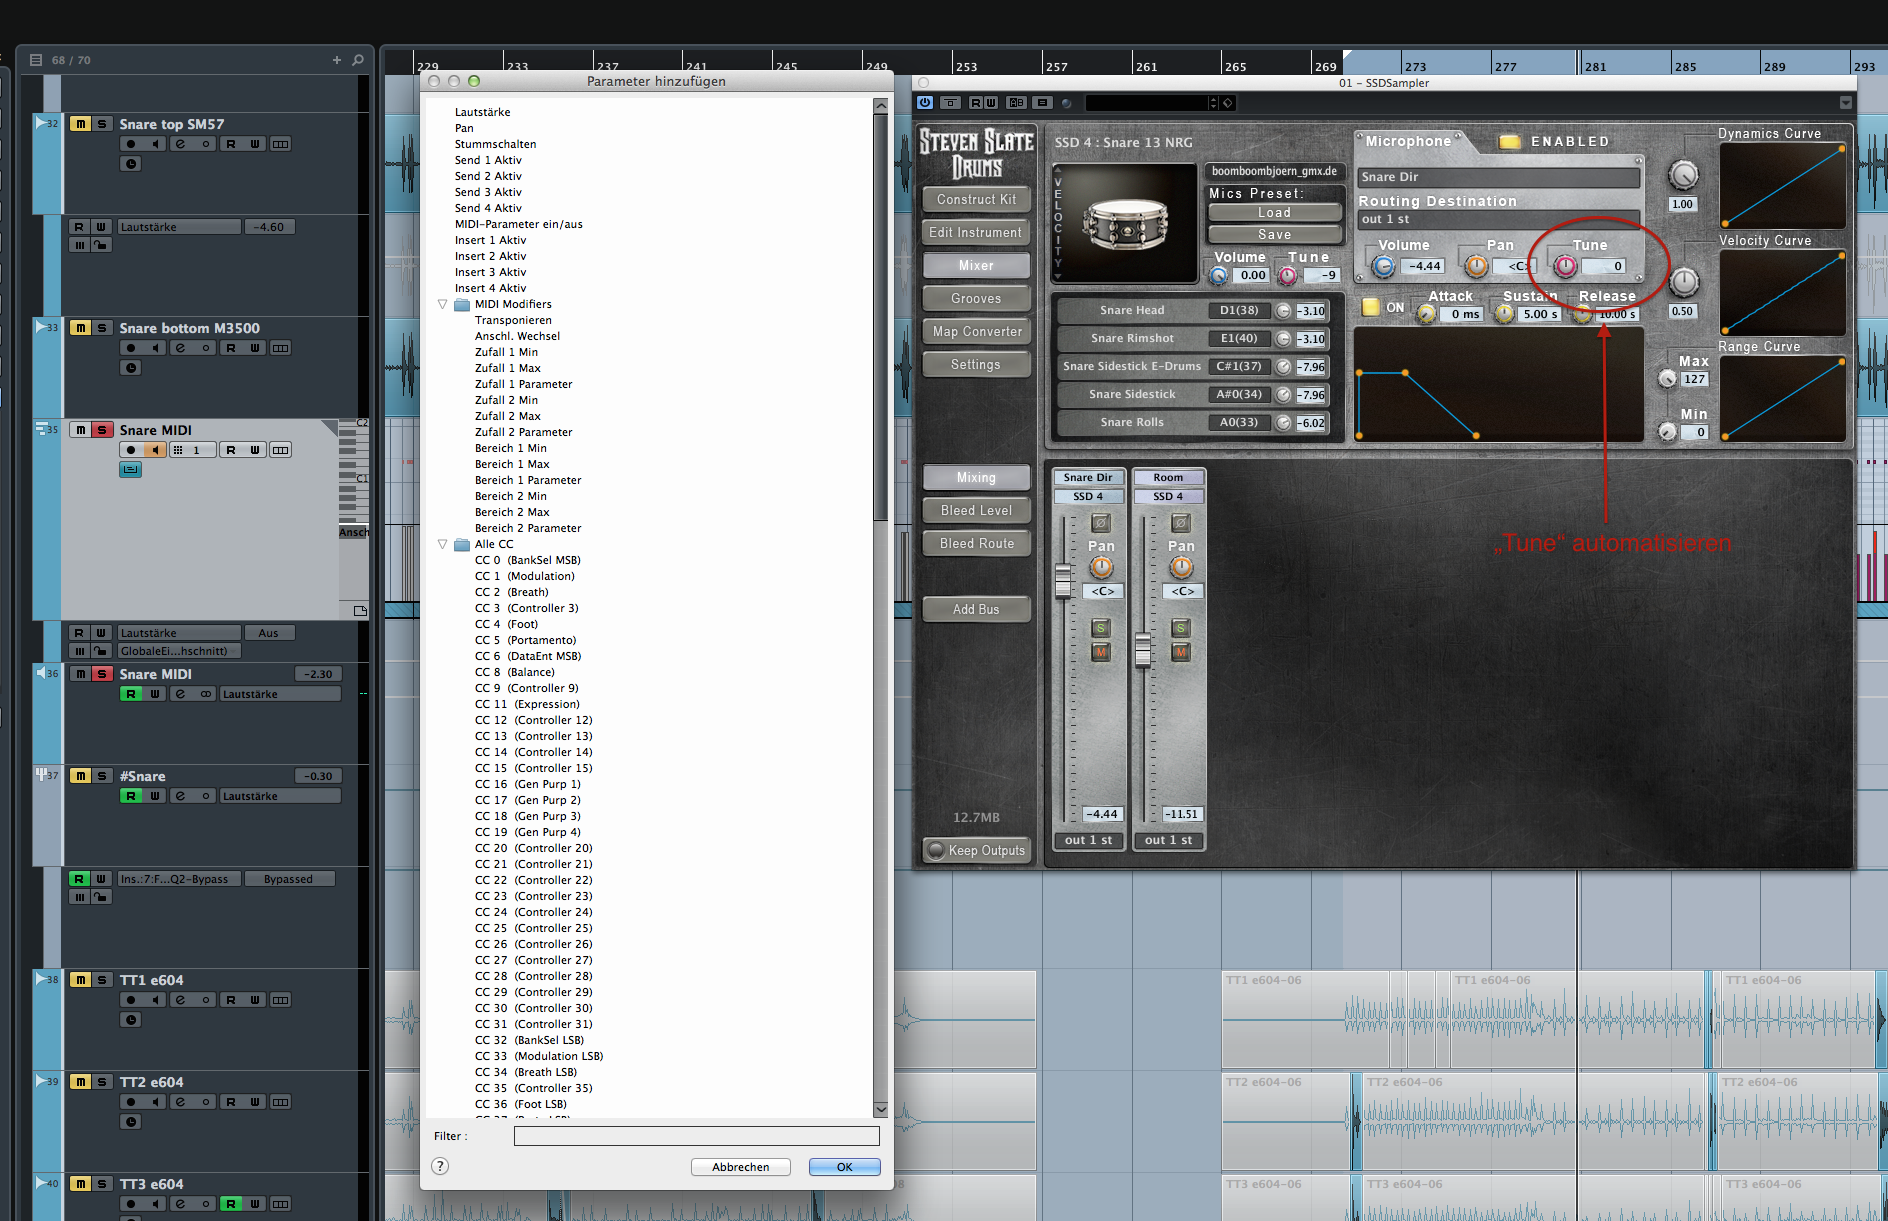Viewport: 1888px width, 1221px height.
Task: Click Abbrechen in the parameter dialog
Action: tap(741, 1167)
